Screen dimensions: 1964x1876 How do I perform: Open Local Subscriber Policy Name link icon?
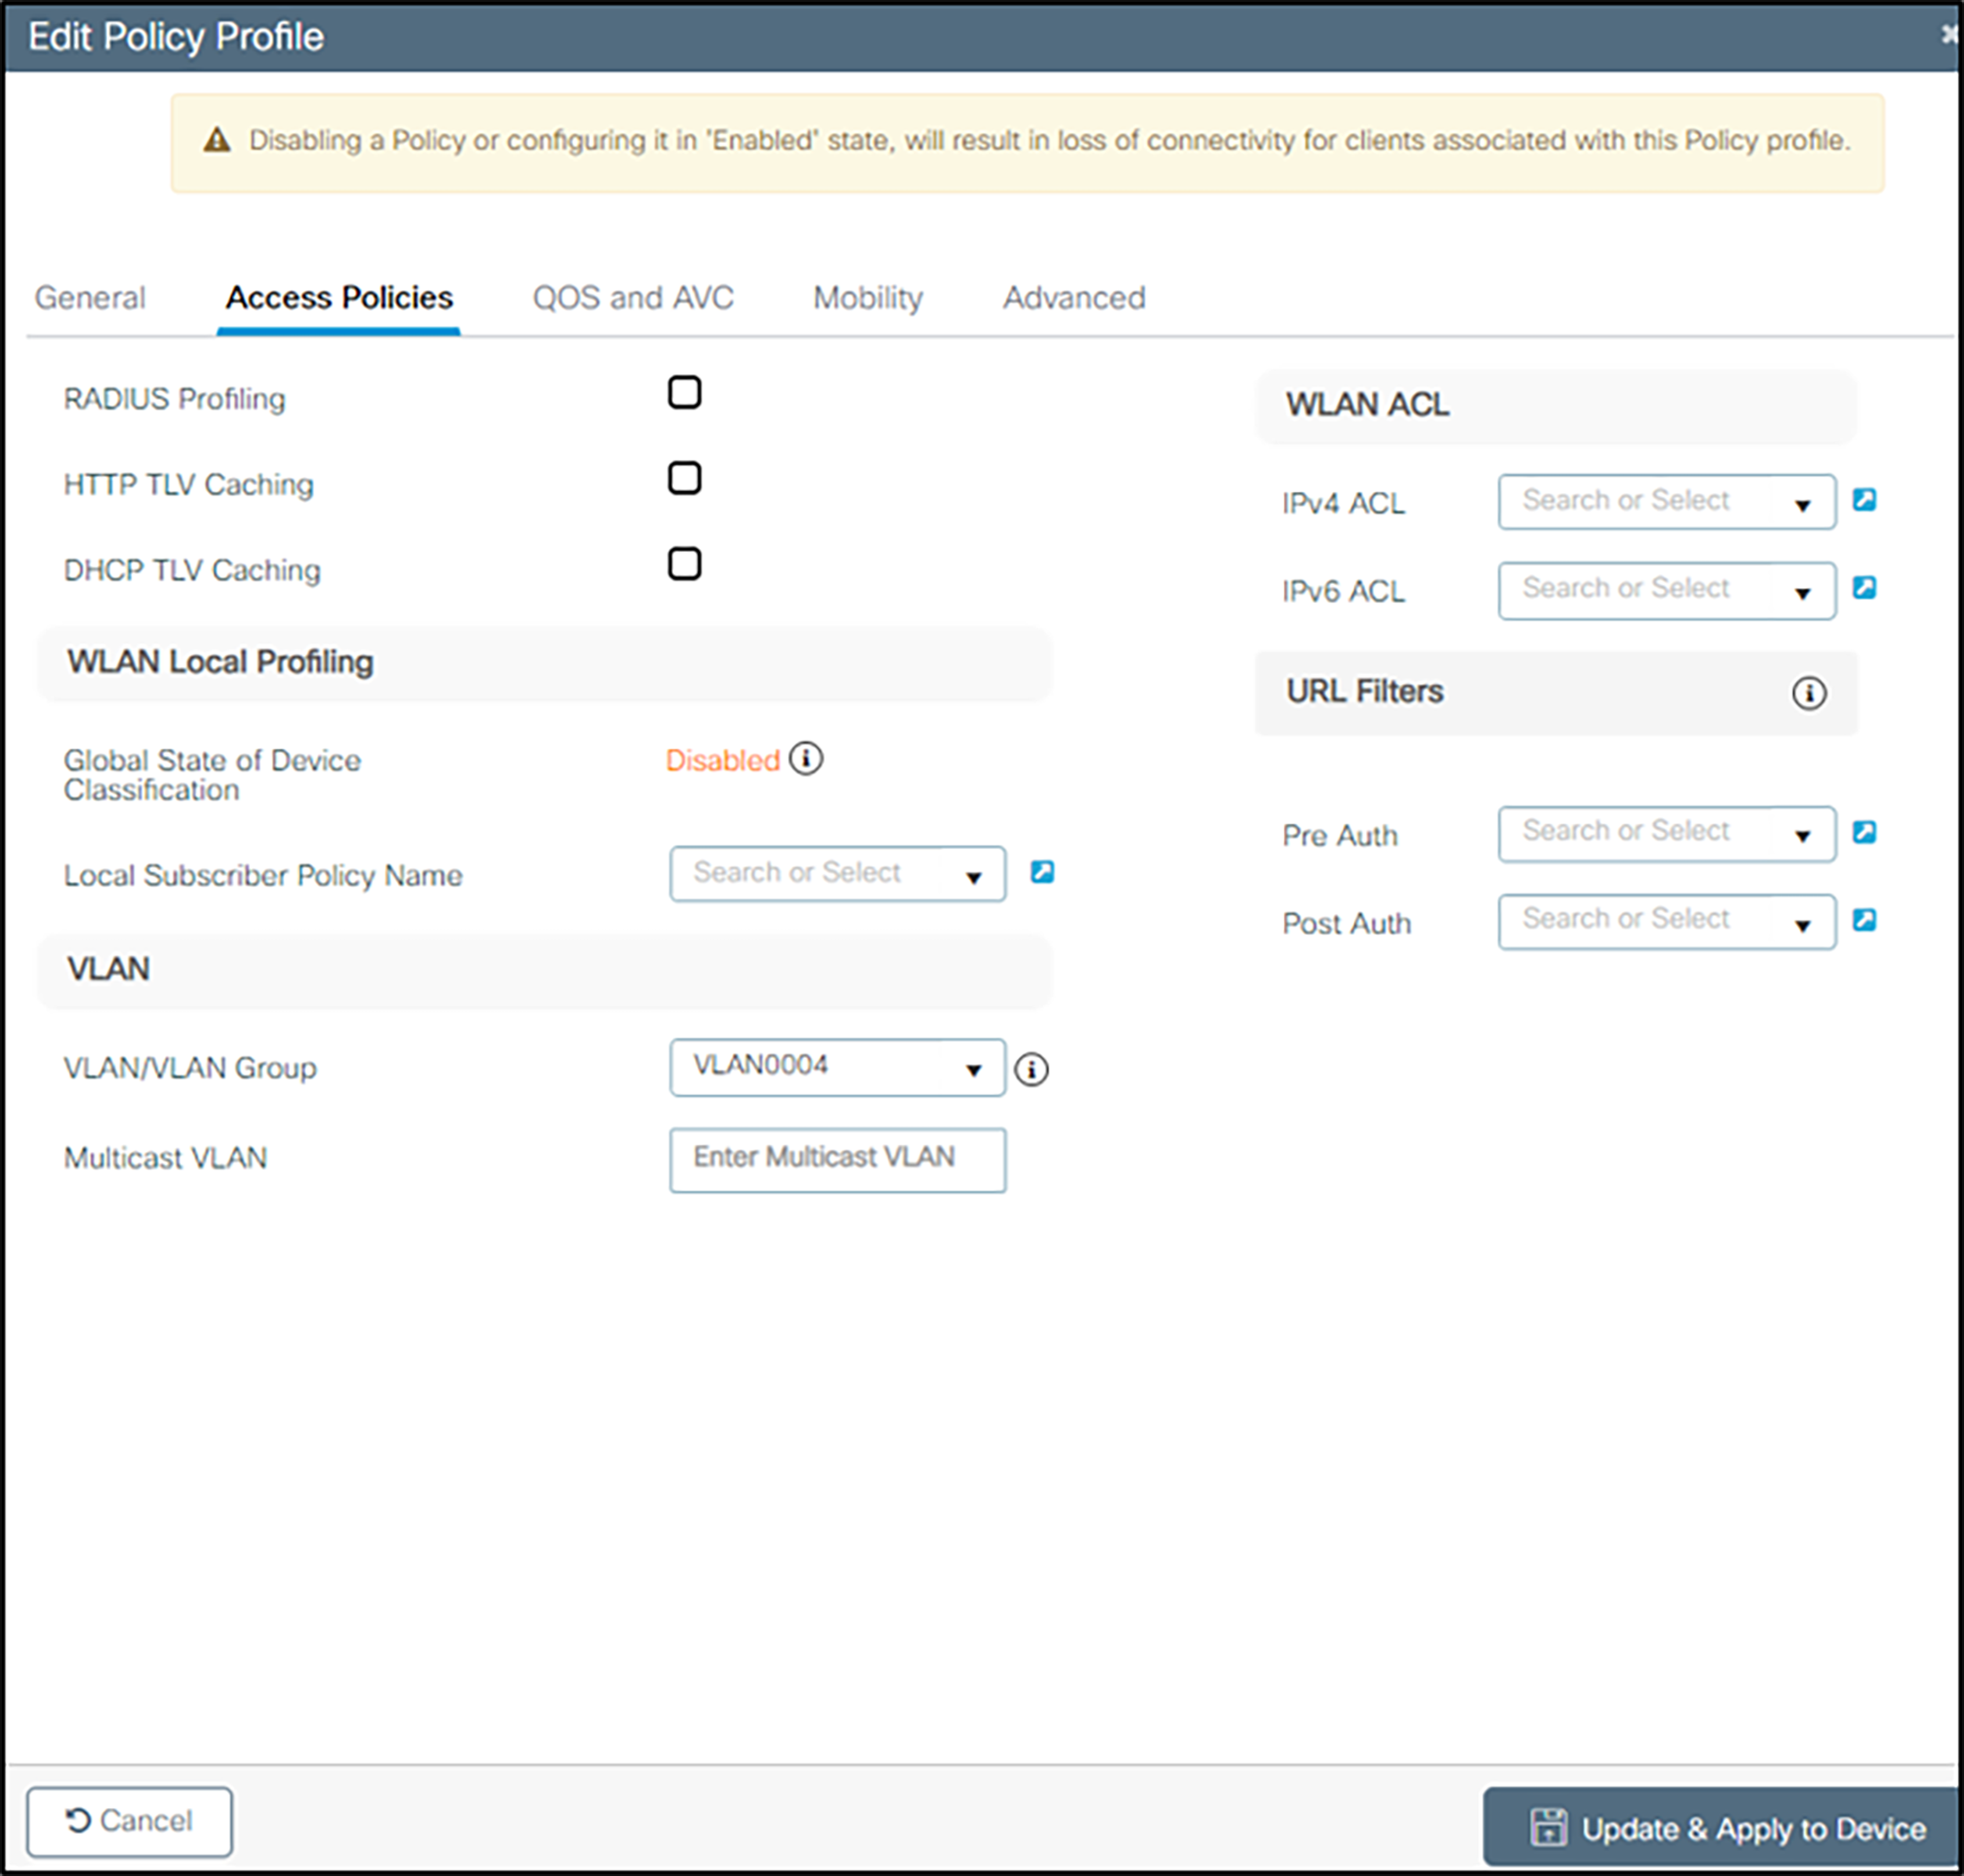coord(1042,872)
